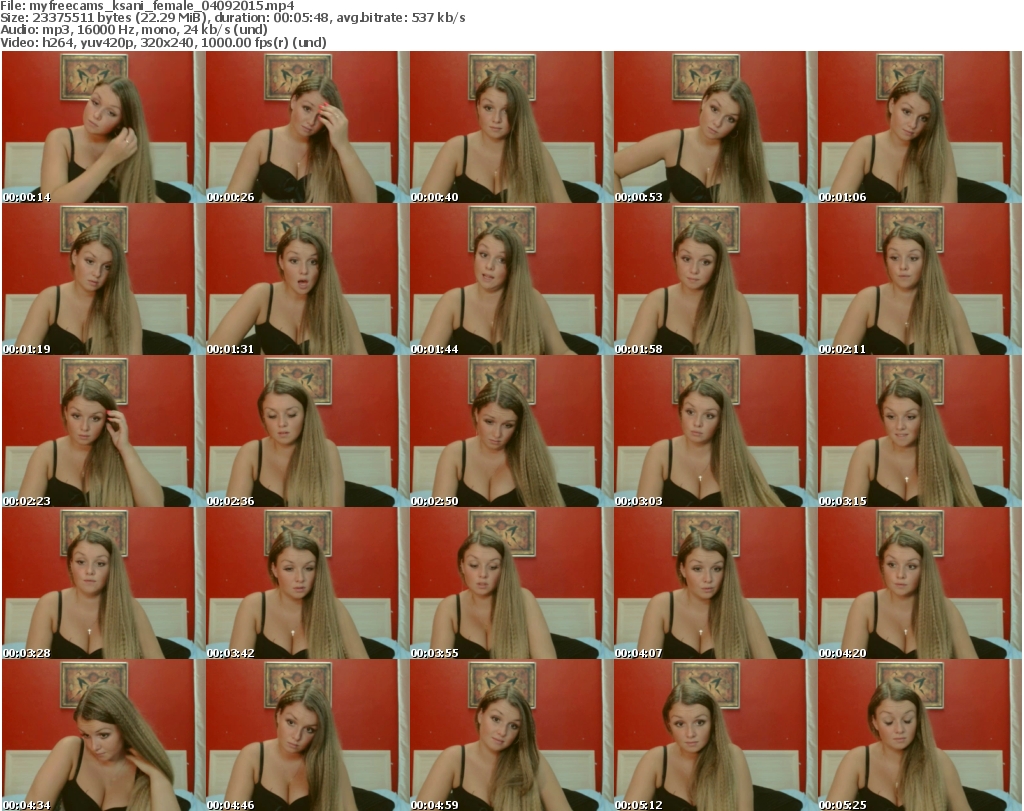Click the file name text 'myfreecams_ksani_female_04092015.mp4'
This screenshot has width=1024, height=811.
162,6
